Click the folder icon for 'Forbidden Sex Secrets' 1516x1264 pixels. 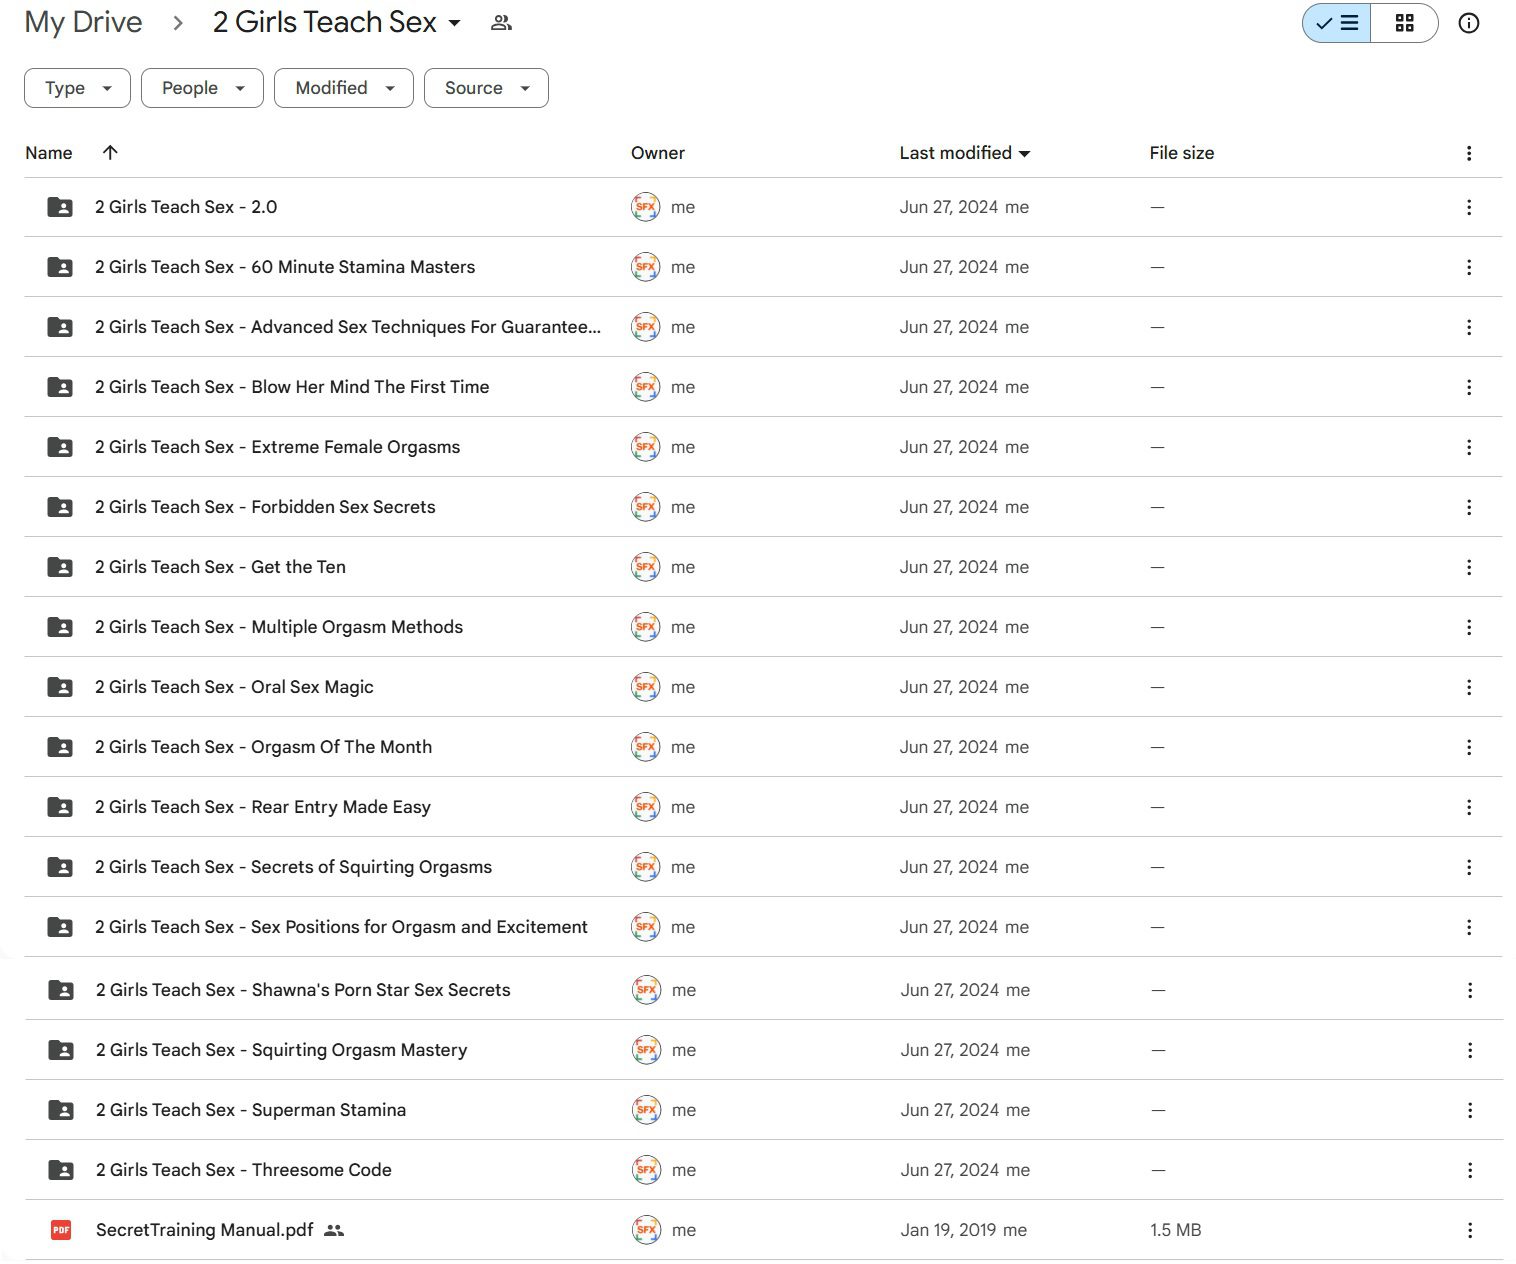(x=60, y=507)
